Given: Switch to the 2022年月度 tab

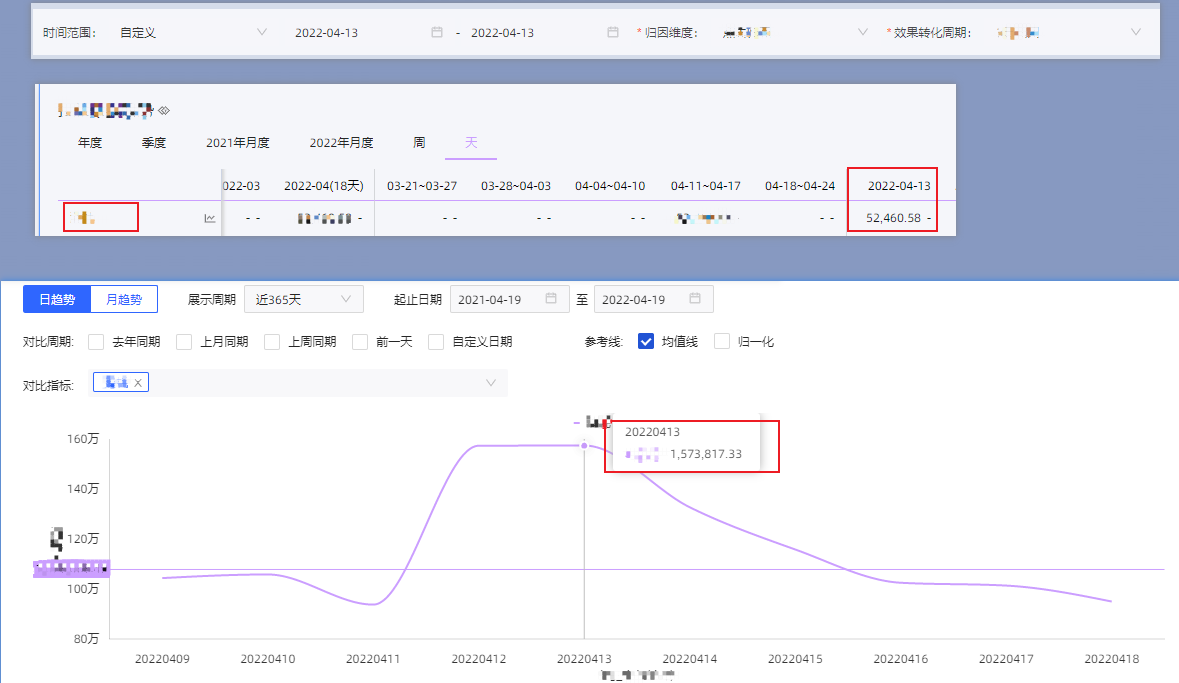Looking at the screenshot, I should point(341,143).
